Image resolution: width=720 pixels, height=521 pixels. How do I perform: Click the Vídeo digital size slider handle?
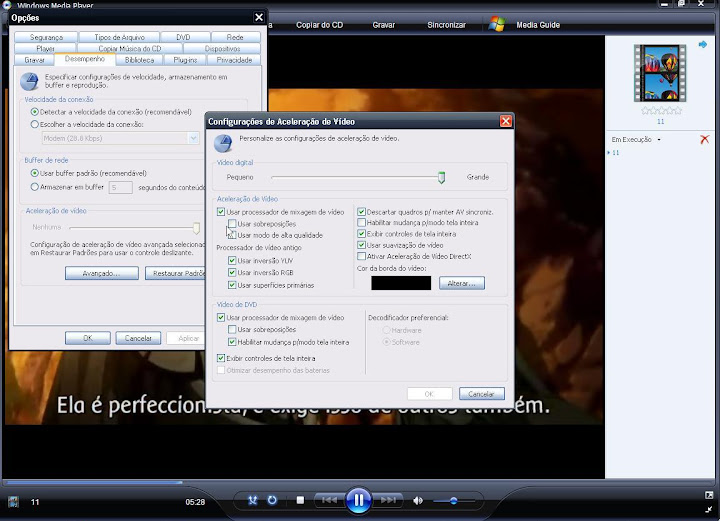[441, 177]
